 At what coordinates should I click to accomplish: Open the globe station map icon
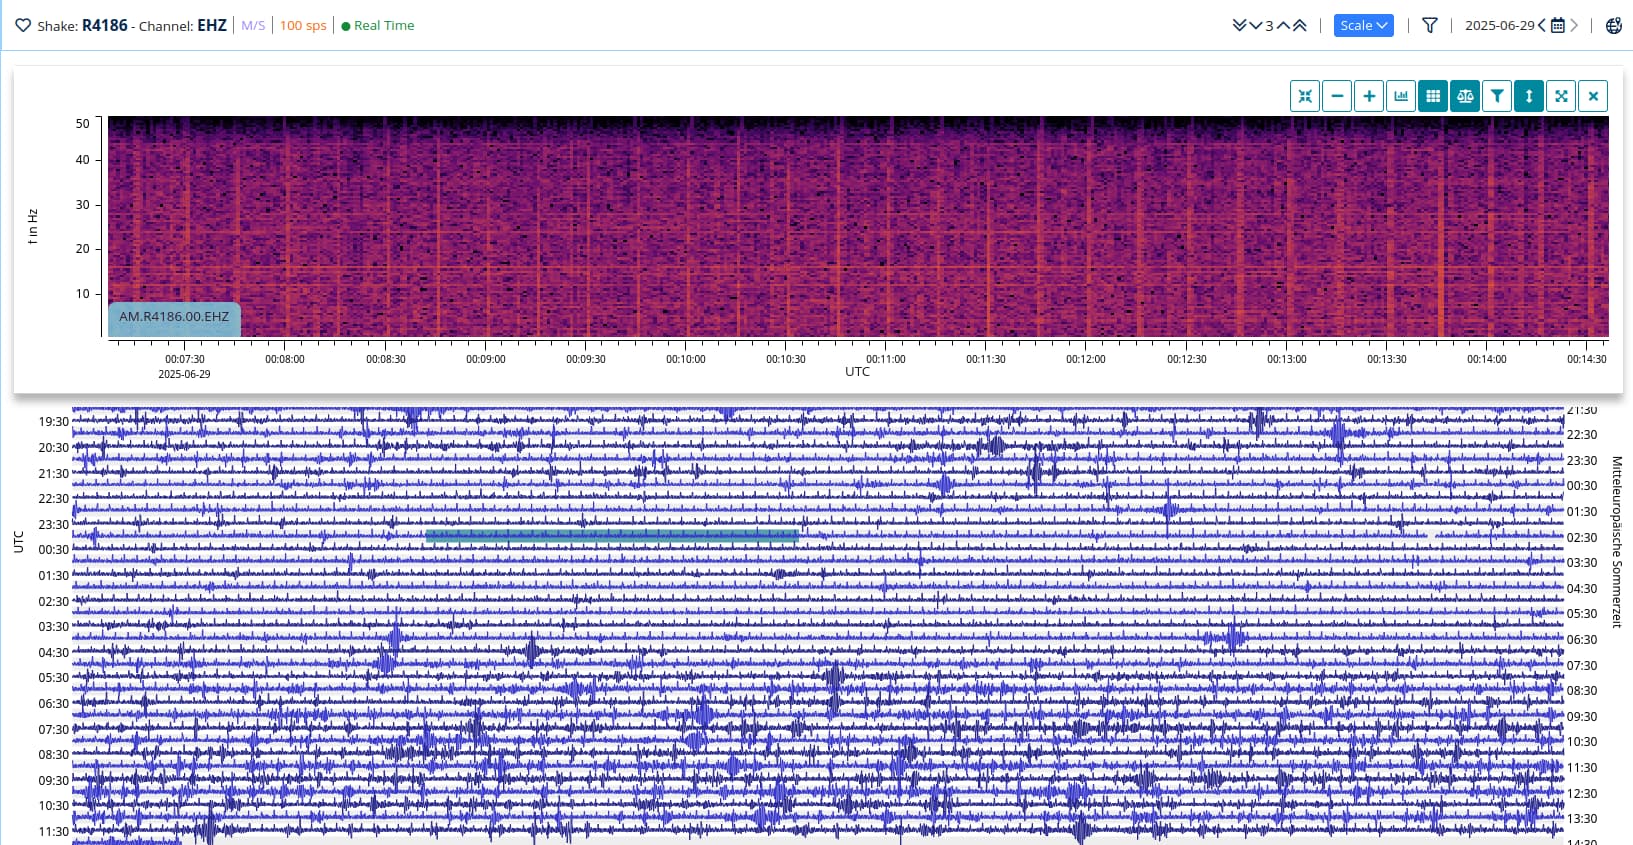(x=1613, y=26)
